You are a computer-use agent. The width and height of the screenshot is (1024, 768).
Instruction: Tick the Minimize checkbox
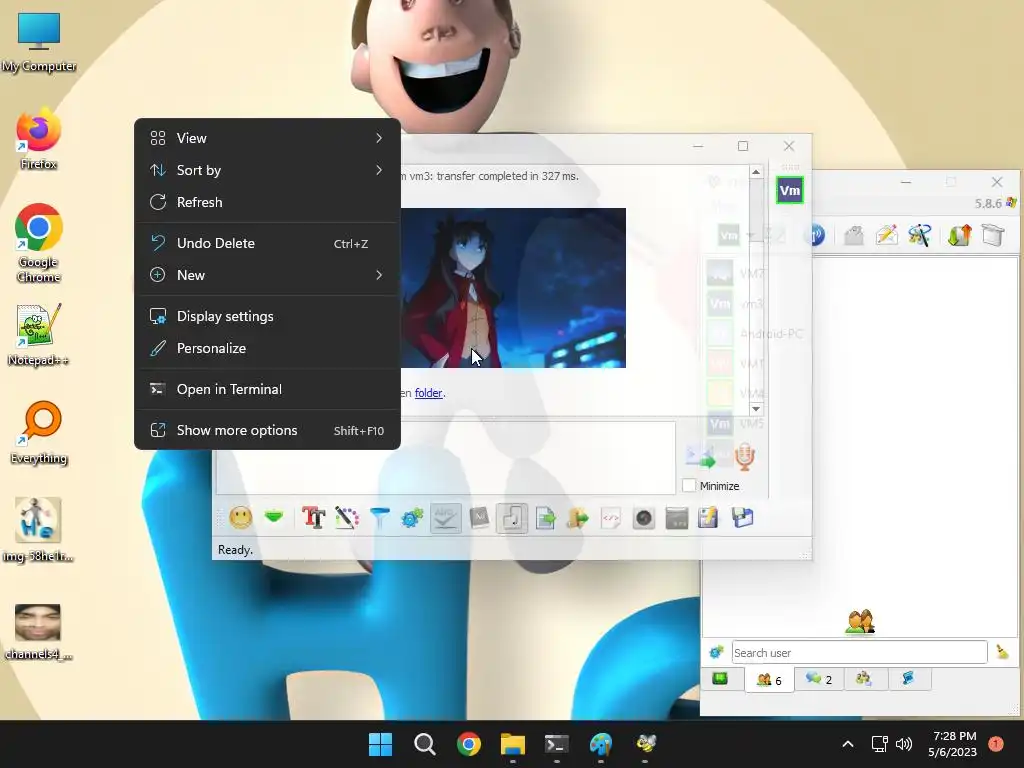coord(689,485)
